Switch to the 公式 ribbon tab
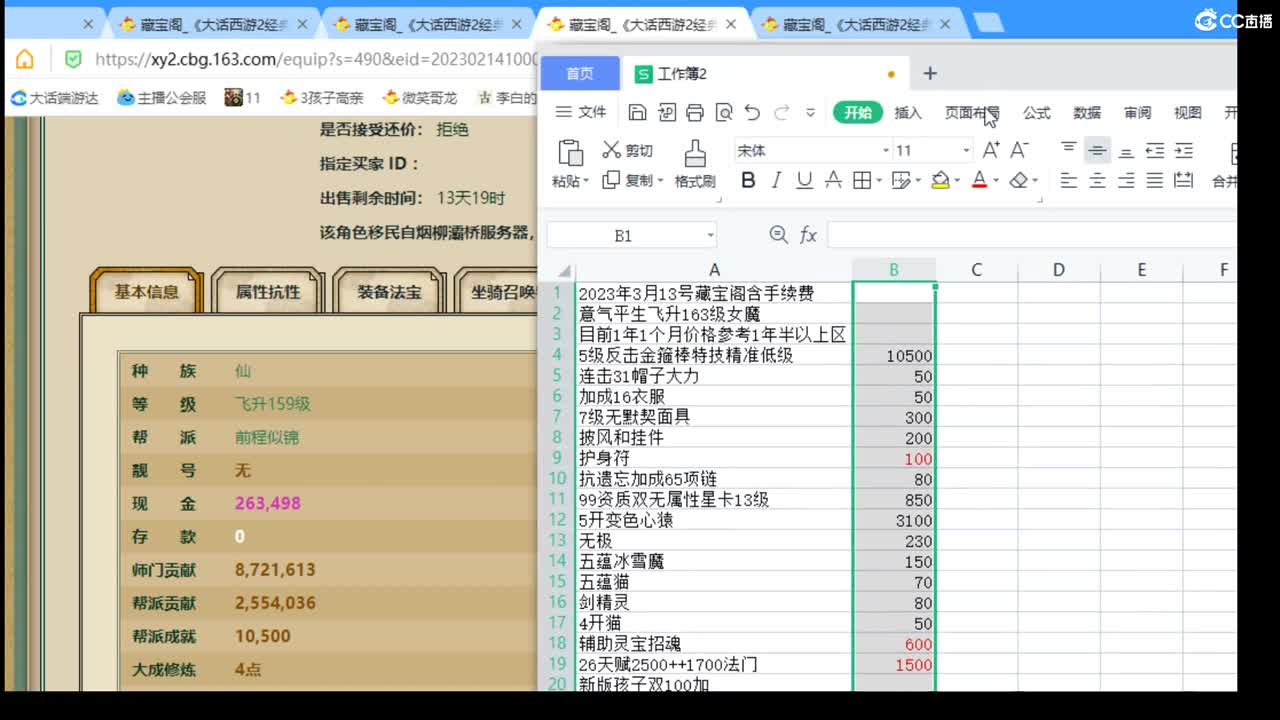The height and width of the screenshot is (720, 1280). coord(1037,113)
